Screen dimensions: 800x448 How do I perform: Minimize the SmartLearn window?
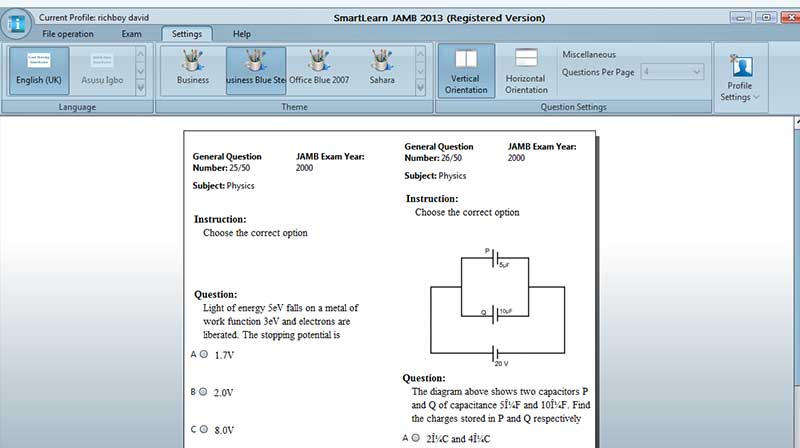(740, 17)
